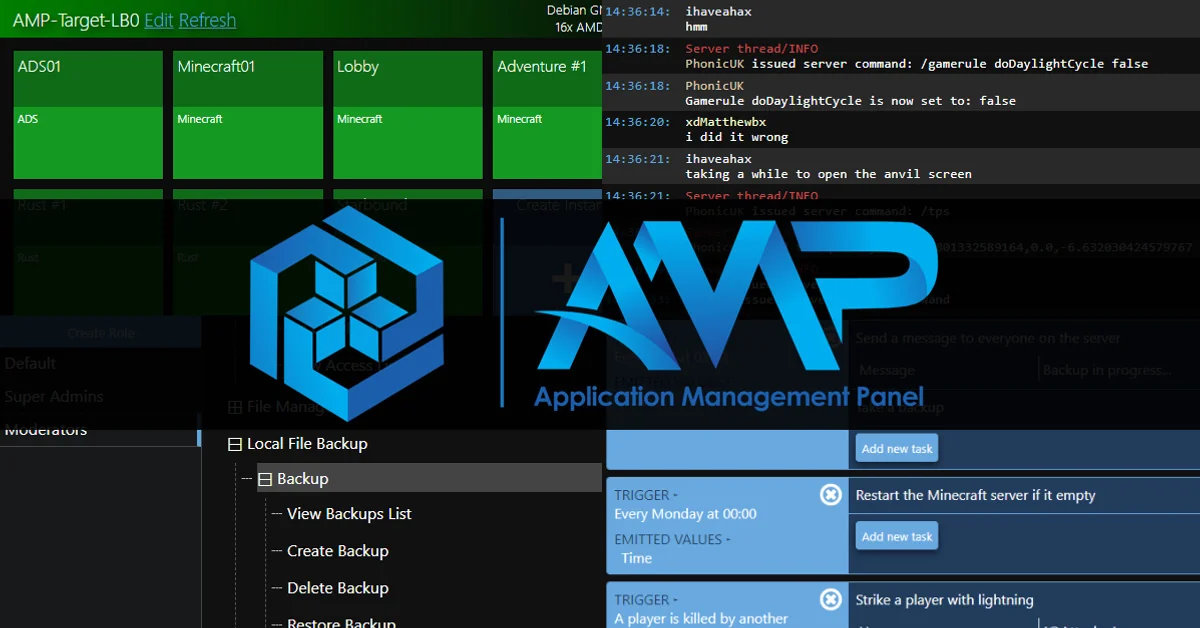Open the ADS01 instance tile
Image resolution: width=1200 pixels, height=628 pixels.
coord(88,114)
